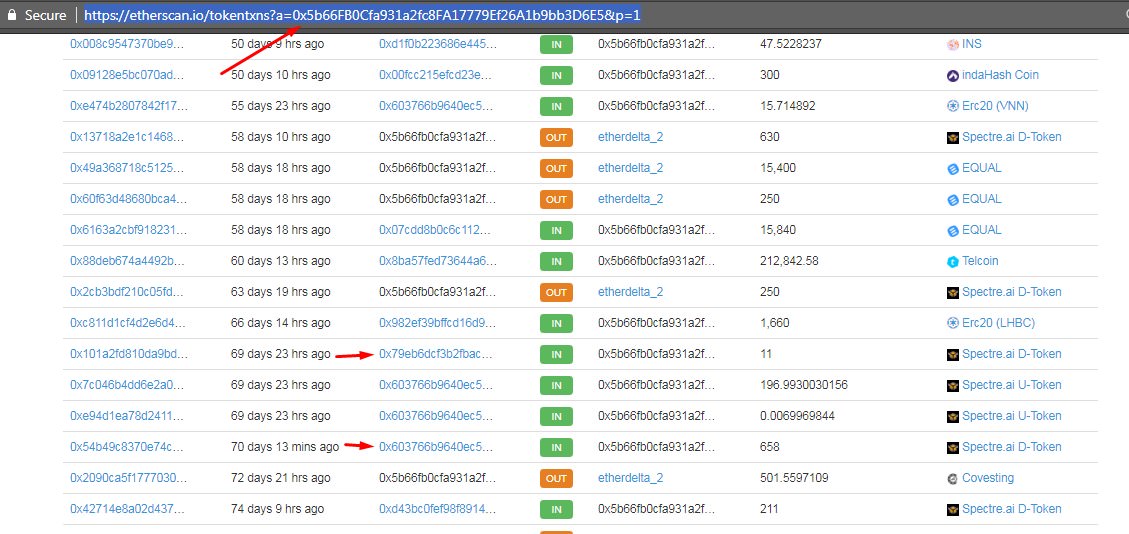Open transaction hash 0xe94d1ea78d2411
This screenshot has height=534, width=1129.
[127, 416]
